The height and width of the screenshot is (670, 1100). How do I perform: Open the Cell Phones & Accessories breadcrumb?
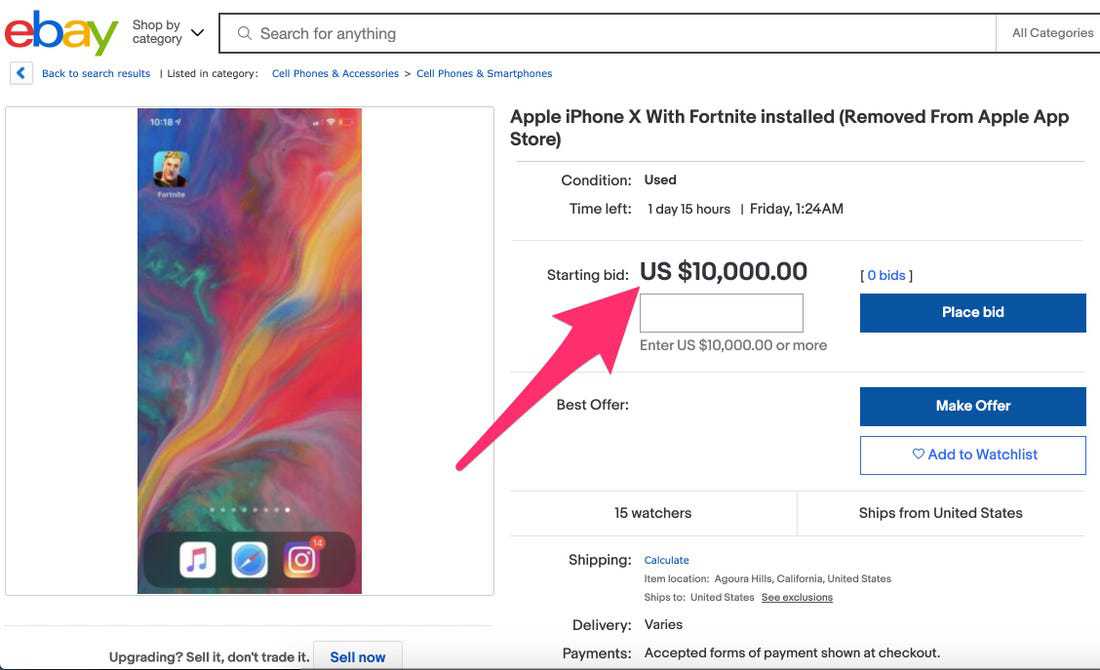point(335,73)
